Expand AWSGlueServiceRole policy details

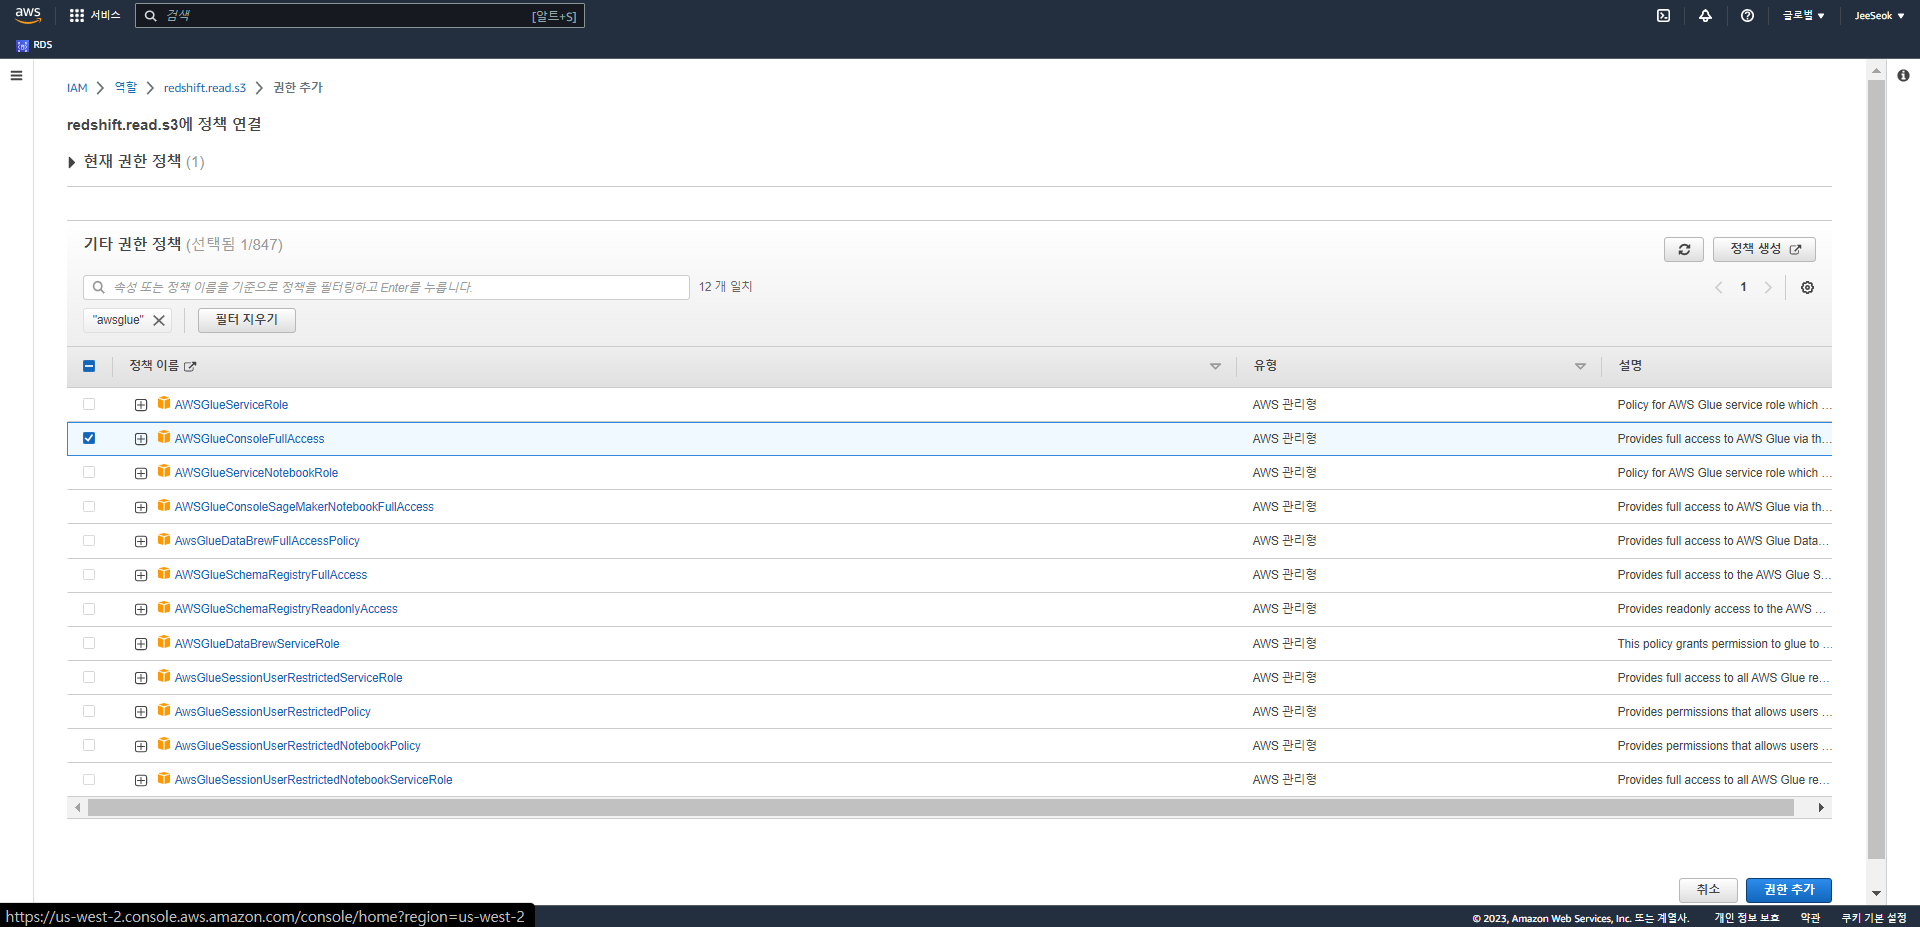(x=141, y=405)
